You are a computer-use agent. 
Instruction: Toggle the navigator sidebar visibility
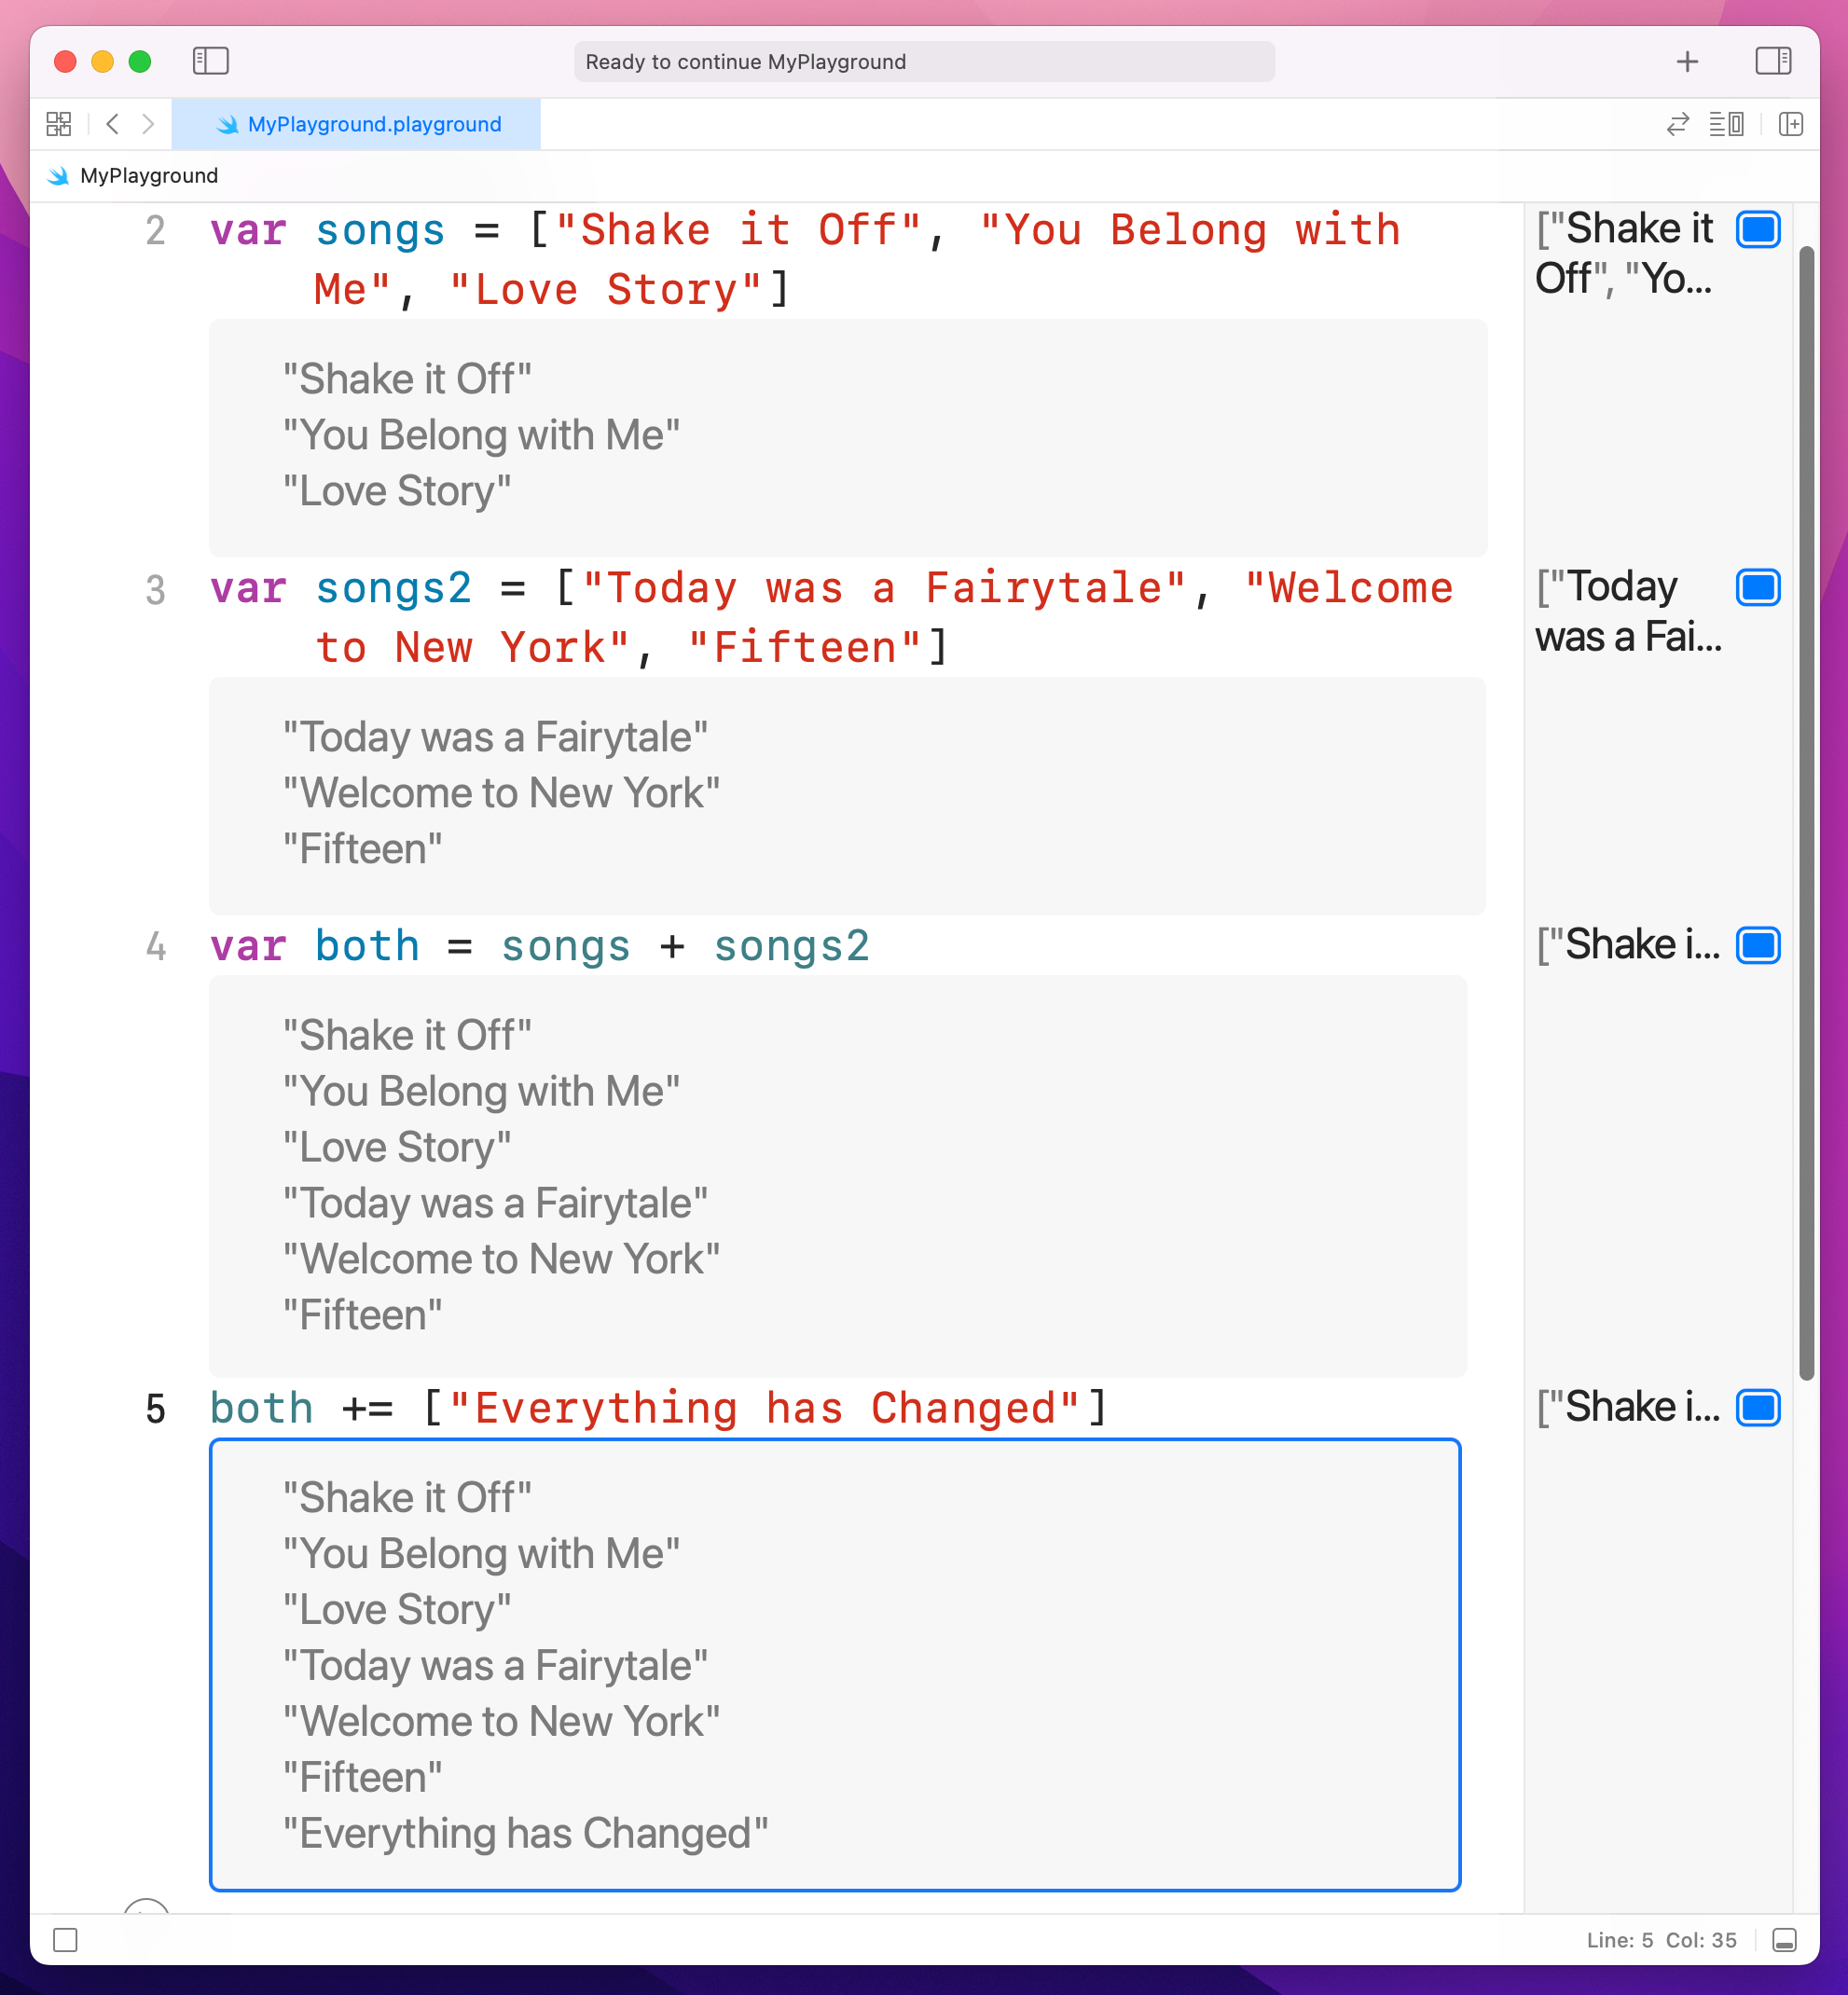212,61
